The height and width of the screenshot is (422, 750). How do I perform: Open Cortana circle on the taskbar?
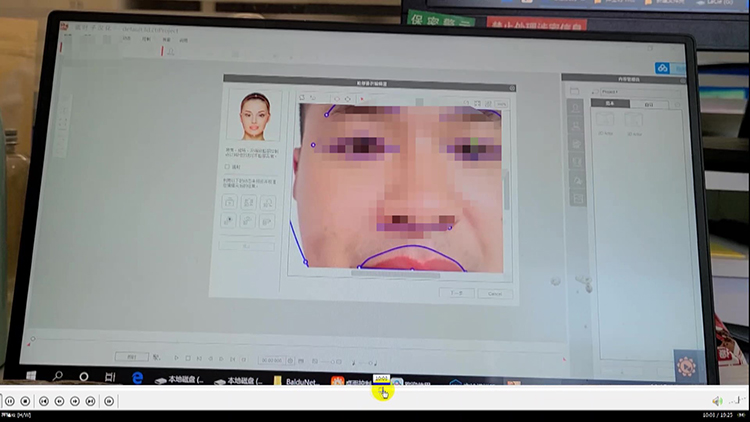[x=84, y=377]
